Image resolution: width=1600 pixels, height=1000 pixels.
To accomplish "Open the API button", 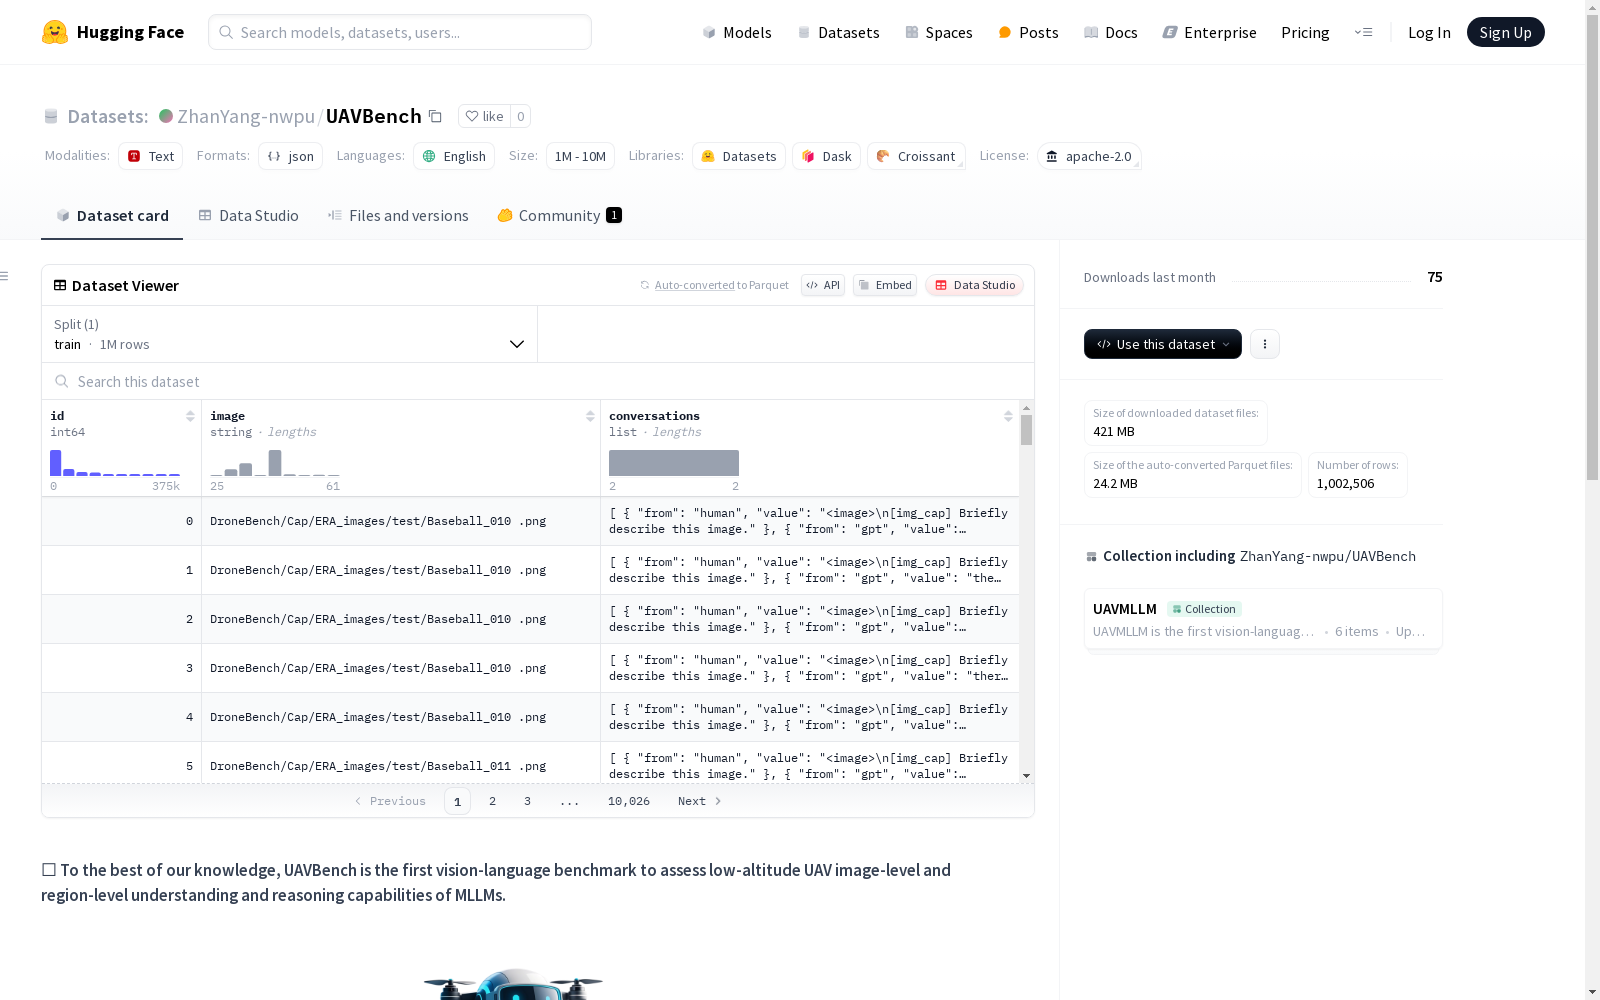I will 823,285.
